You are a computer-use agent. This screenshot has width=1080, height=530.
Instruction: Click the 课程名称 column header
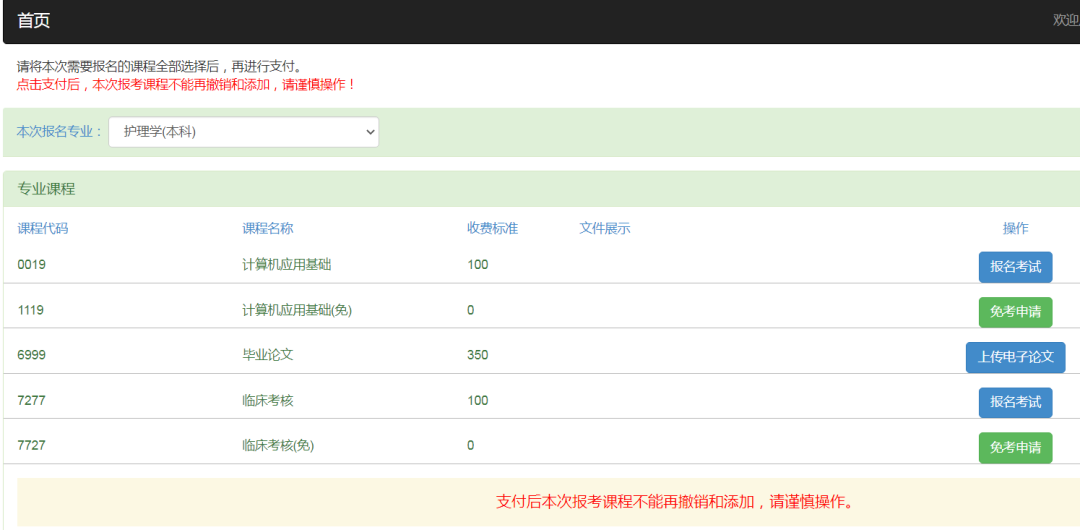point(268,228)
